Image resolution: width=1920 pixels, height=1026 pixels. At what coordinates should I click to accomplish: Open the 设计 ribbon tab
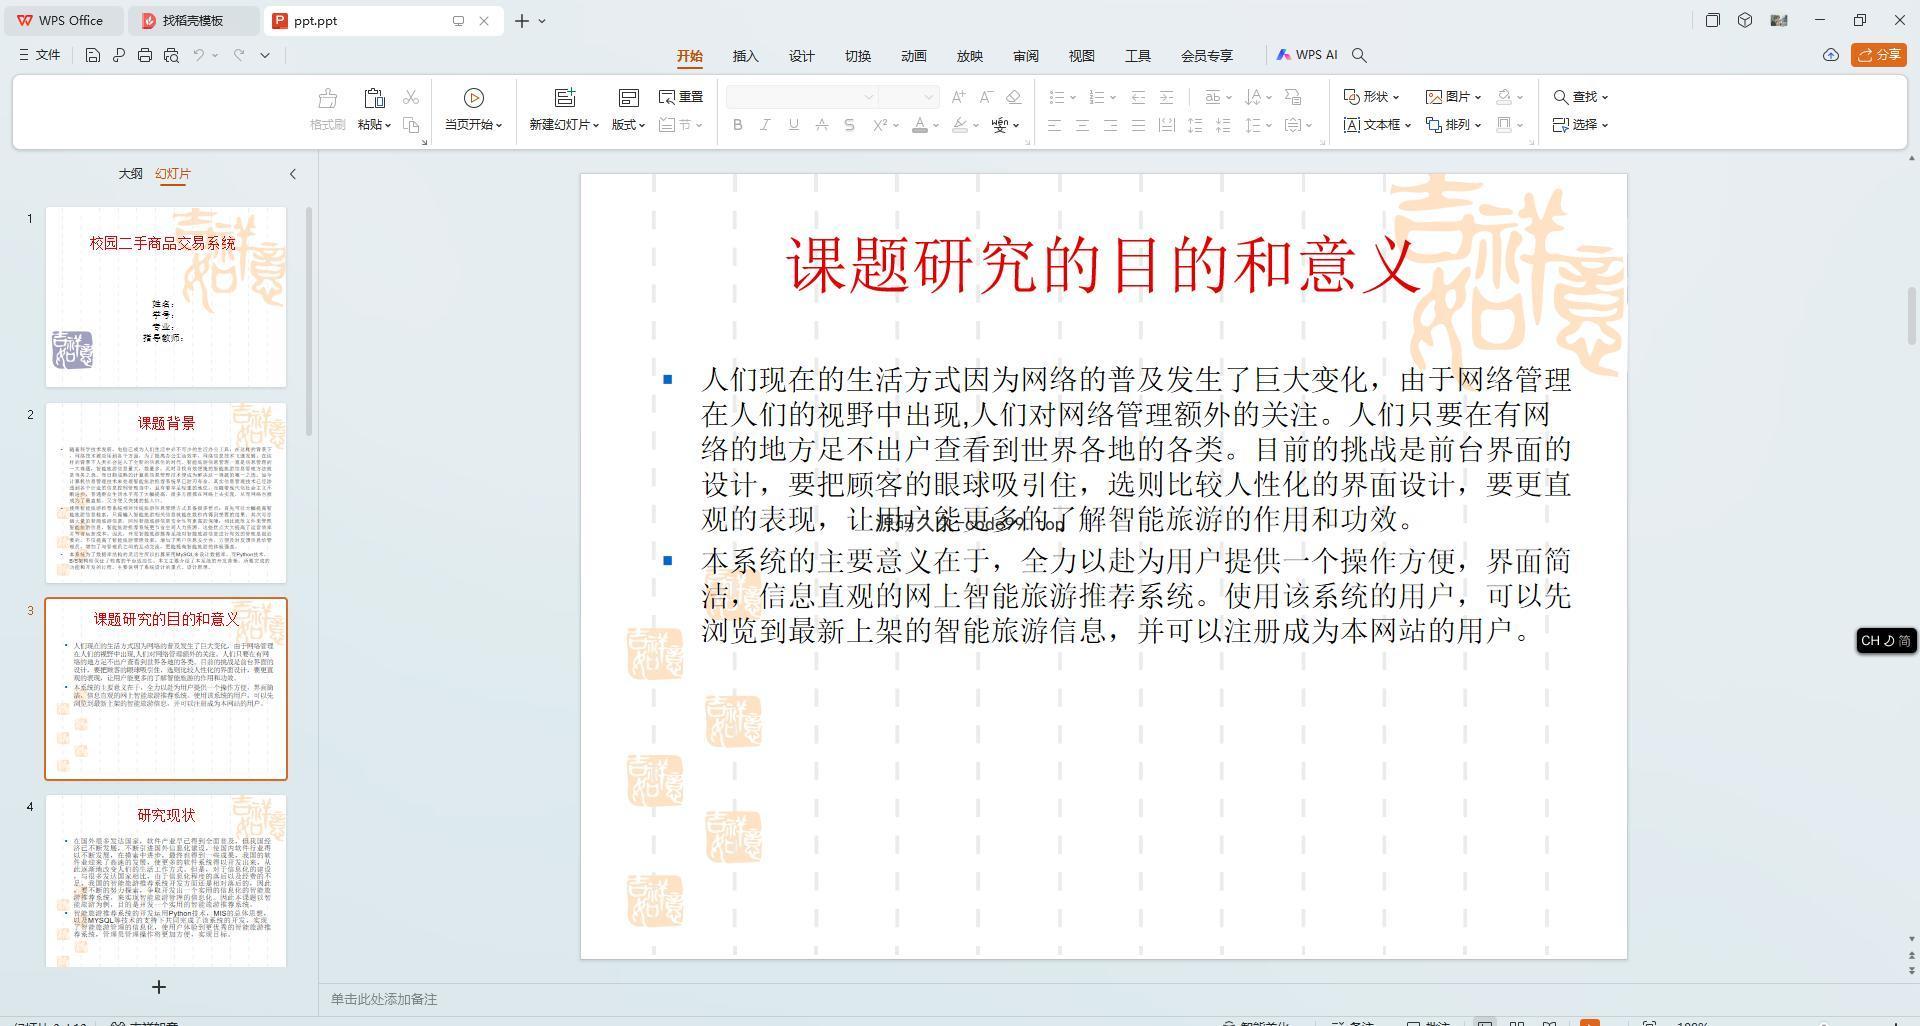(802, 56)
